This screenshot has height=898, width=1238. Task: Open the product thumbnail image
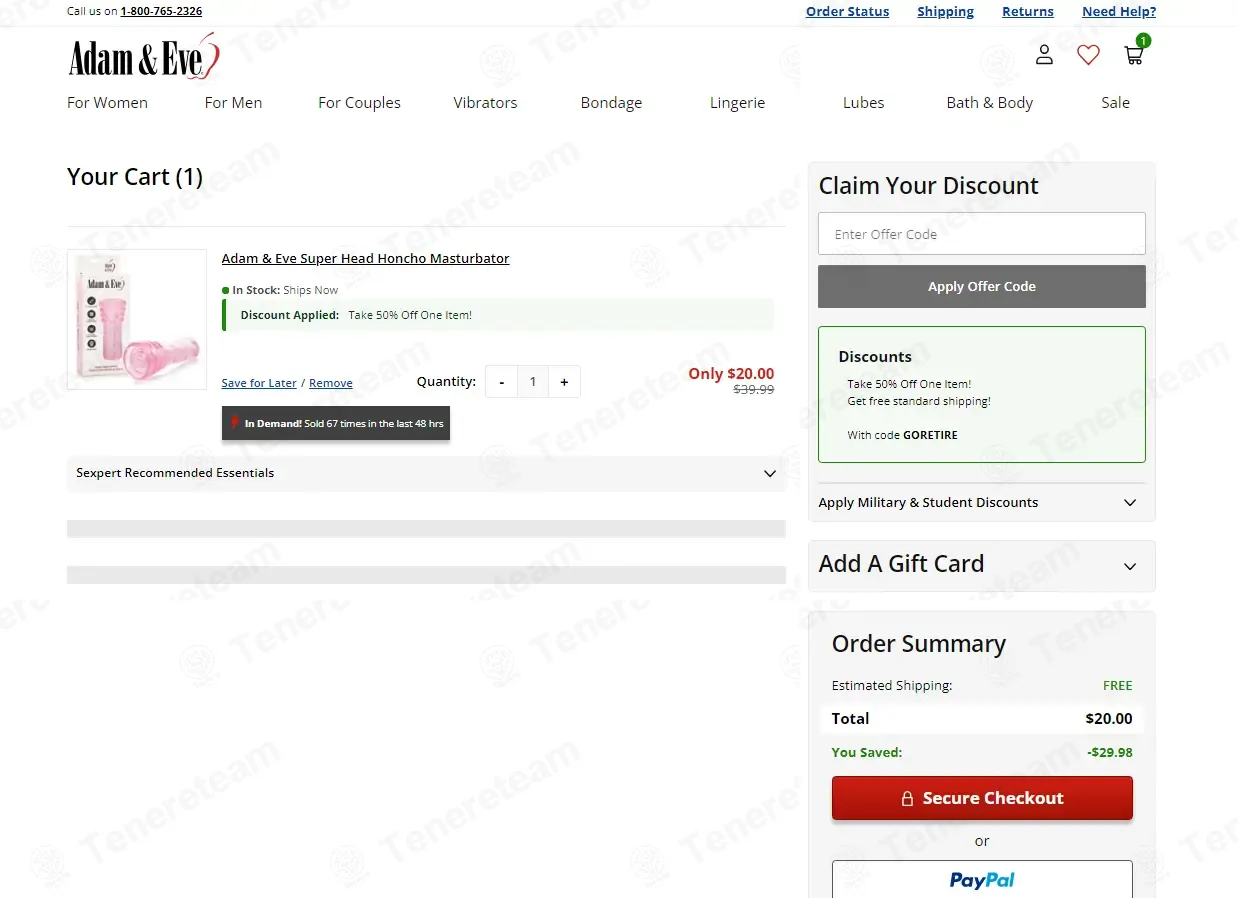pos(137,320)
